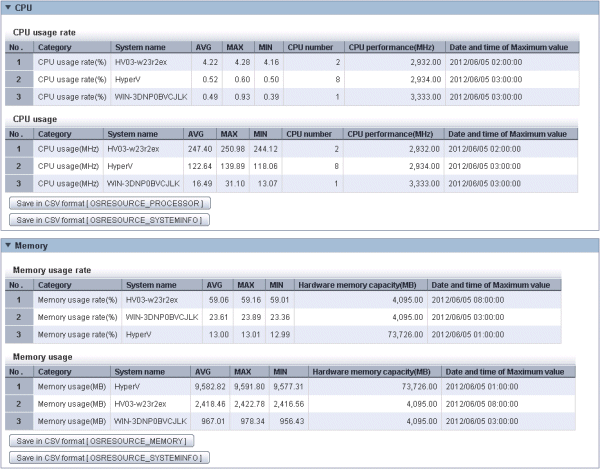
Task: Select memory usage rate MIN 12.99
Action: click(280, 334)
